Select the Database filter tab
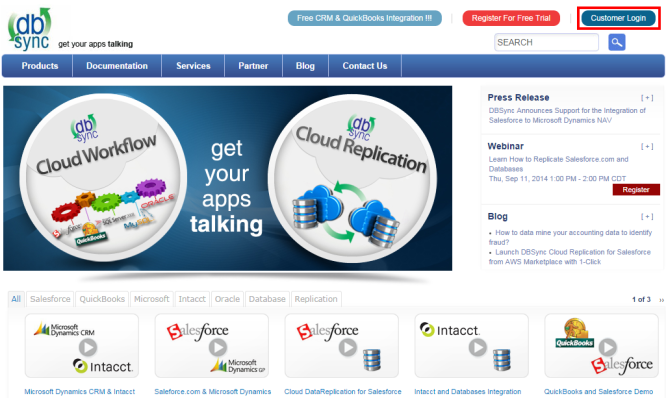 pos(267,299)
